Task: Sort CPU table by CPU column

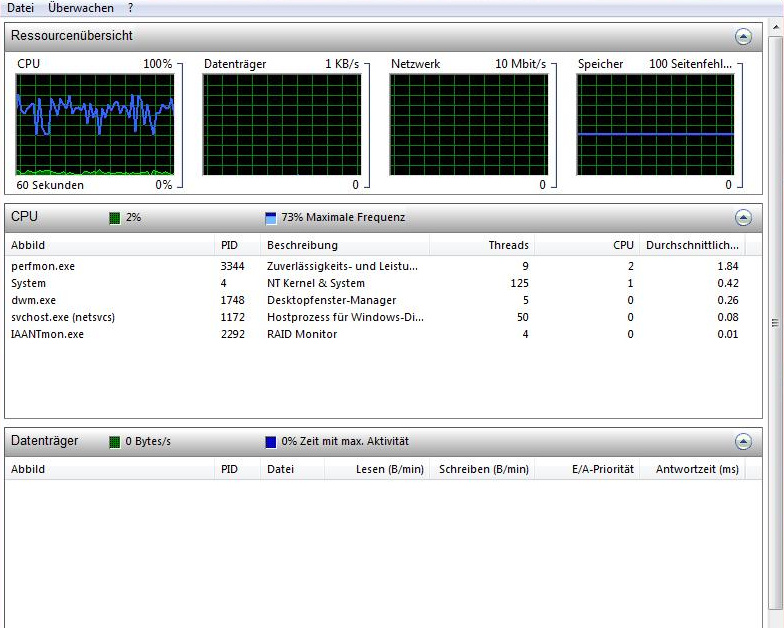Action: pos(587,245)
